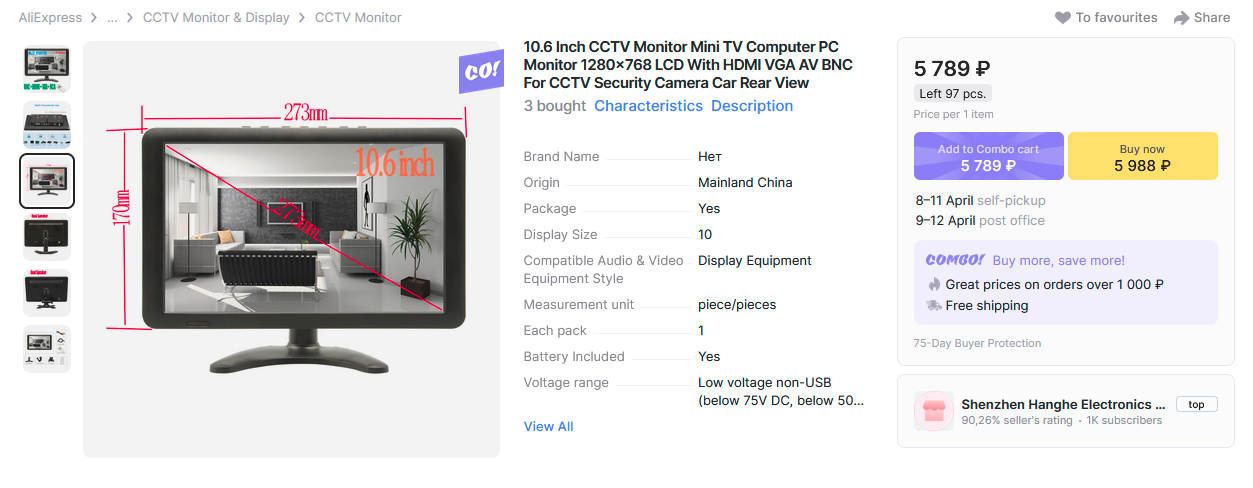This screenshot has height=488, width=1253.
Task: Select the fourth thumbnail showing the monitor's back
Action: pos(47,237)
